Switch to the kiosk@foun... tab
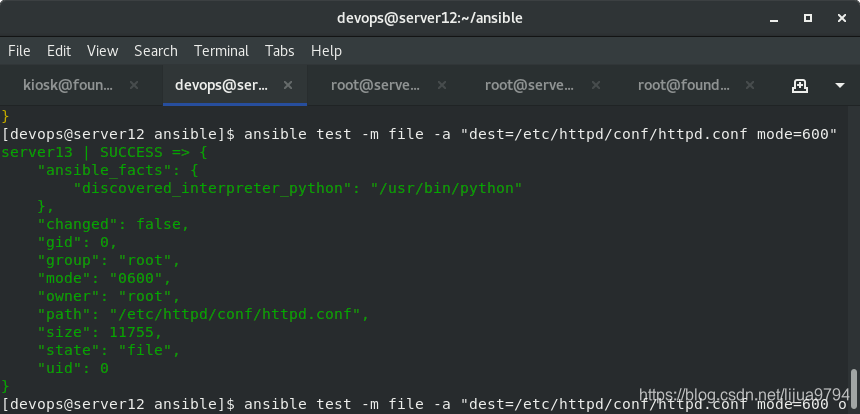This screenshot has width=860, height=414. click(x=68, y=85)
